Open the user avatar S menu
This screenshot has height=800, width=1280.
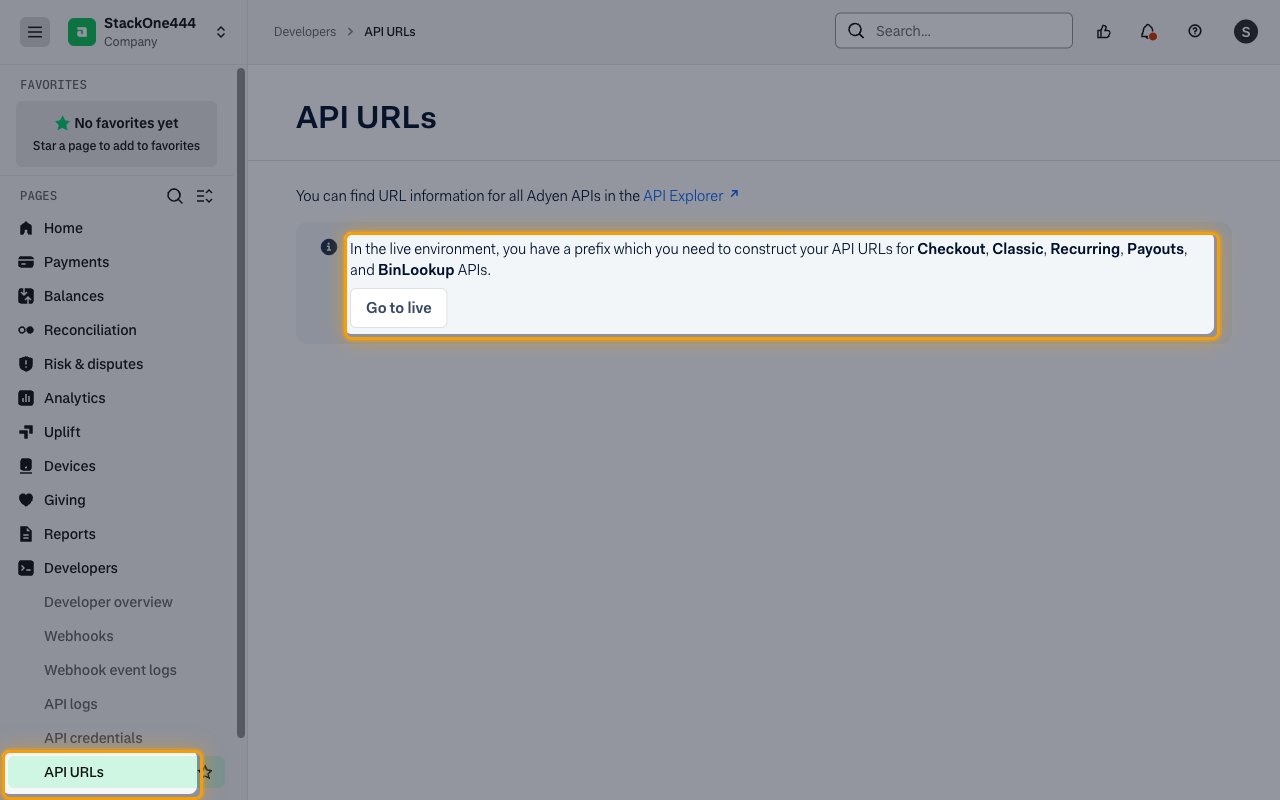[x=1245, y=31]
